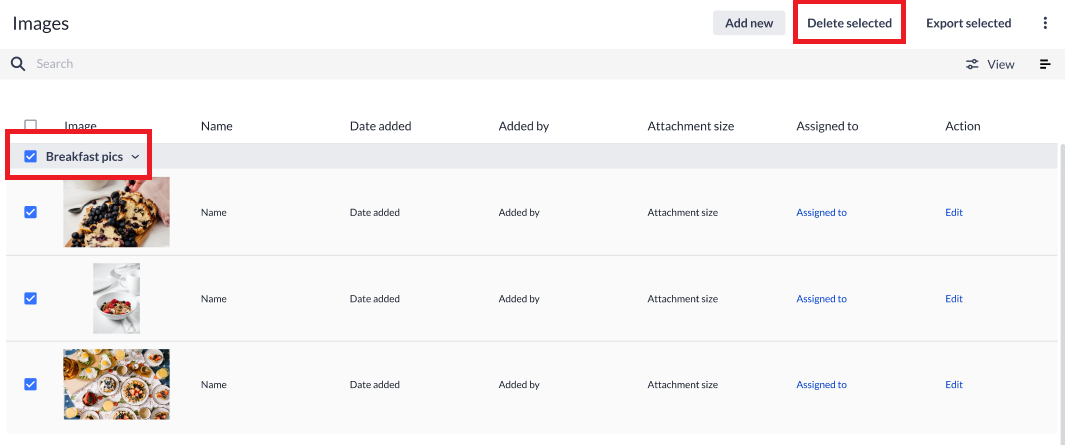This screenshot has width=1065, height=445.
Task: Click the Attachment size column header
Action: tap(691, 126)
